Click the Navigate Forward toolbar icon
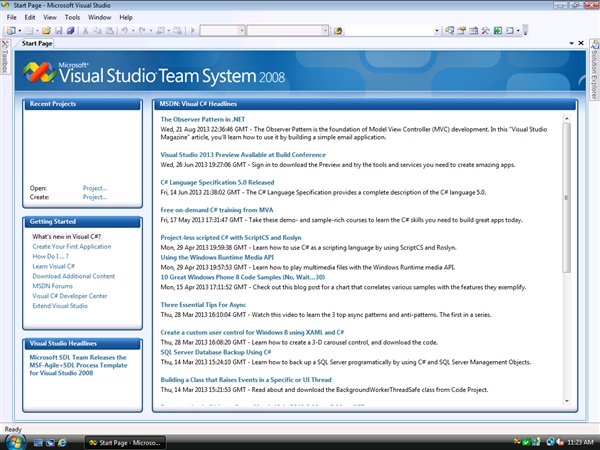Viewport: 600px width, 450px height. coord(177,31)
